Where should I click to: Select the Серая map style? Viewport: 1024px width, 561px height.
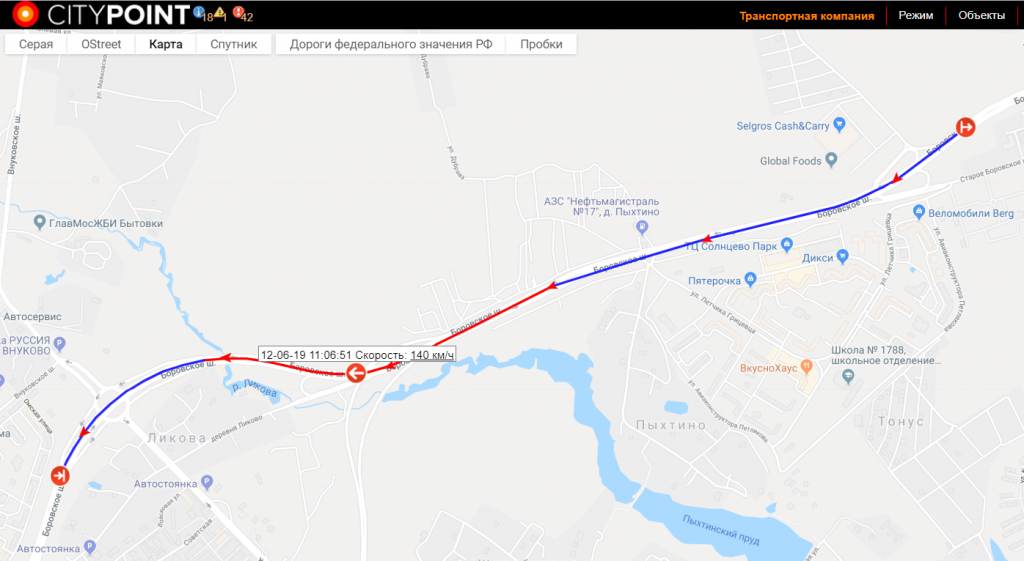(x=36, y=44)
